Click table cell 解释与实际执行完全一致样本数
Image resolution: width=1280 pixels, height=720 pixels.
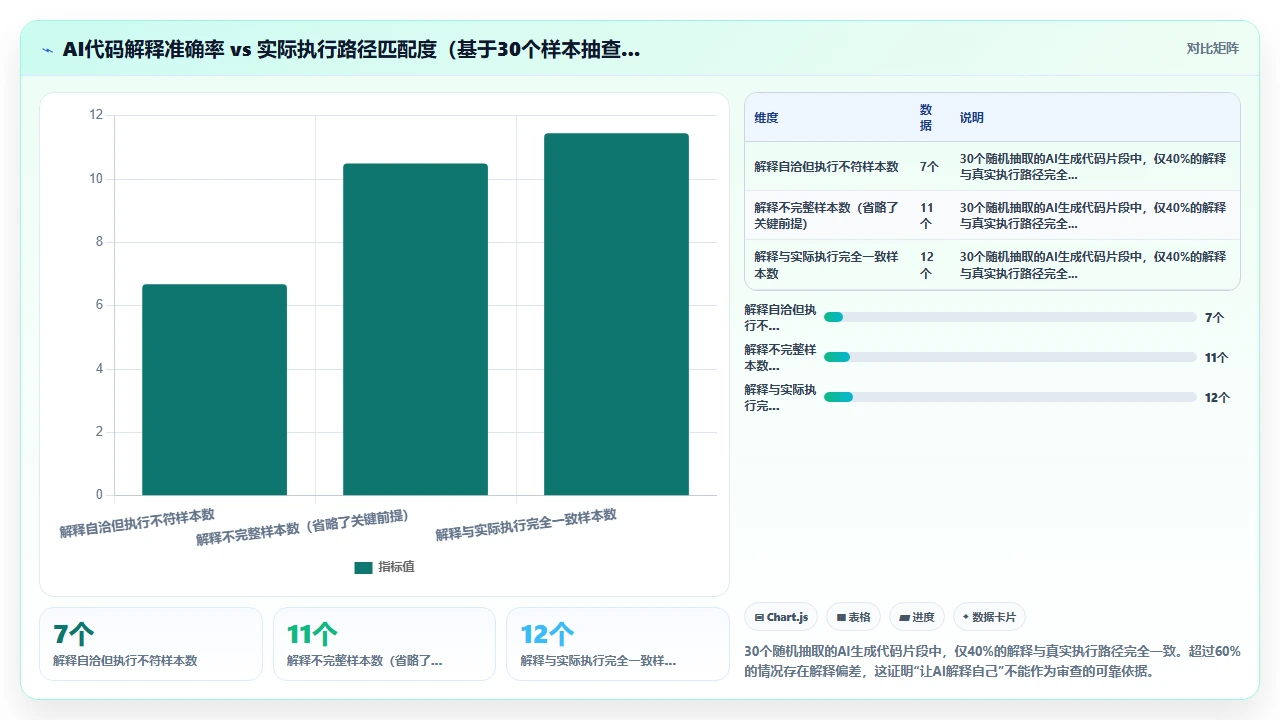click(x=826, y=265)
